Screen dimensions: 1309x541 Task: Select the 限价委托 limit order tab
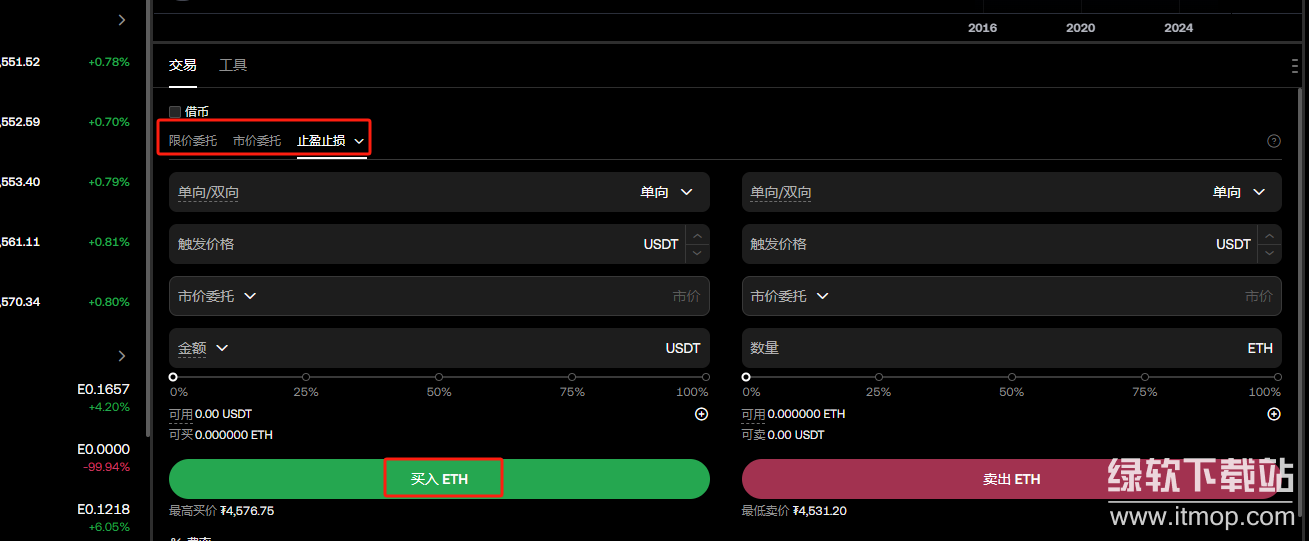(x=192, y=141)
